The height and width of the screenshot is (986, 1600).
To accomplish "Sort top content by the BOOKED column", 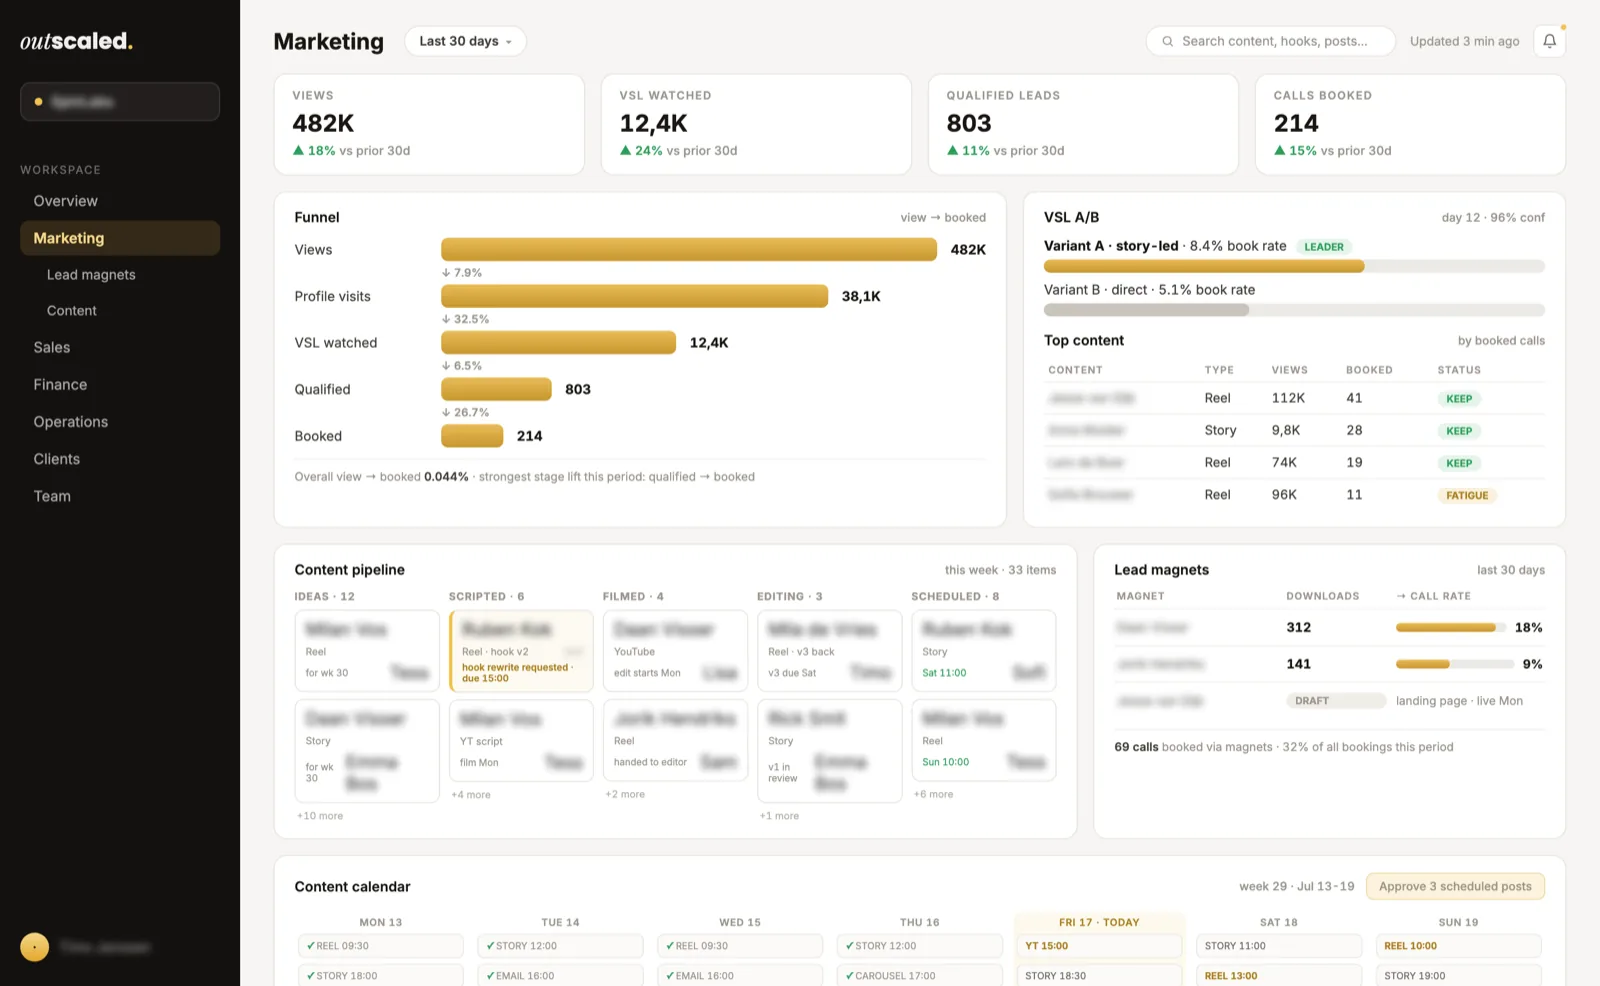I will (x=1369, y=370).
